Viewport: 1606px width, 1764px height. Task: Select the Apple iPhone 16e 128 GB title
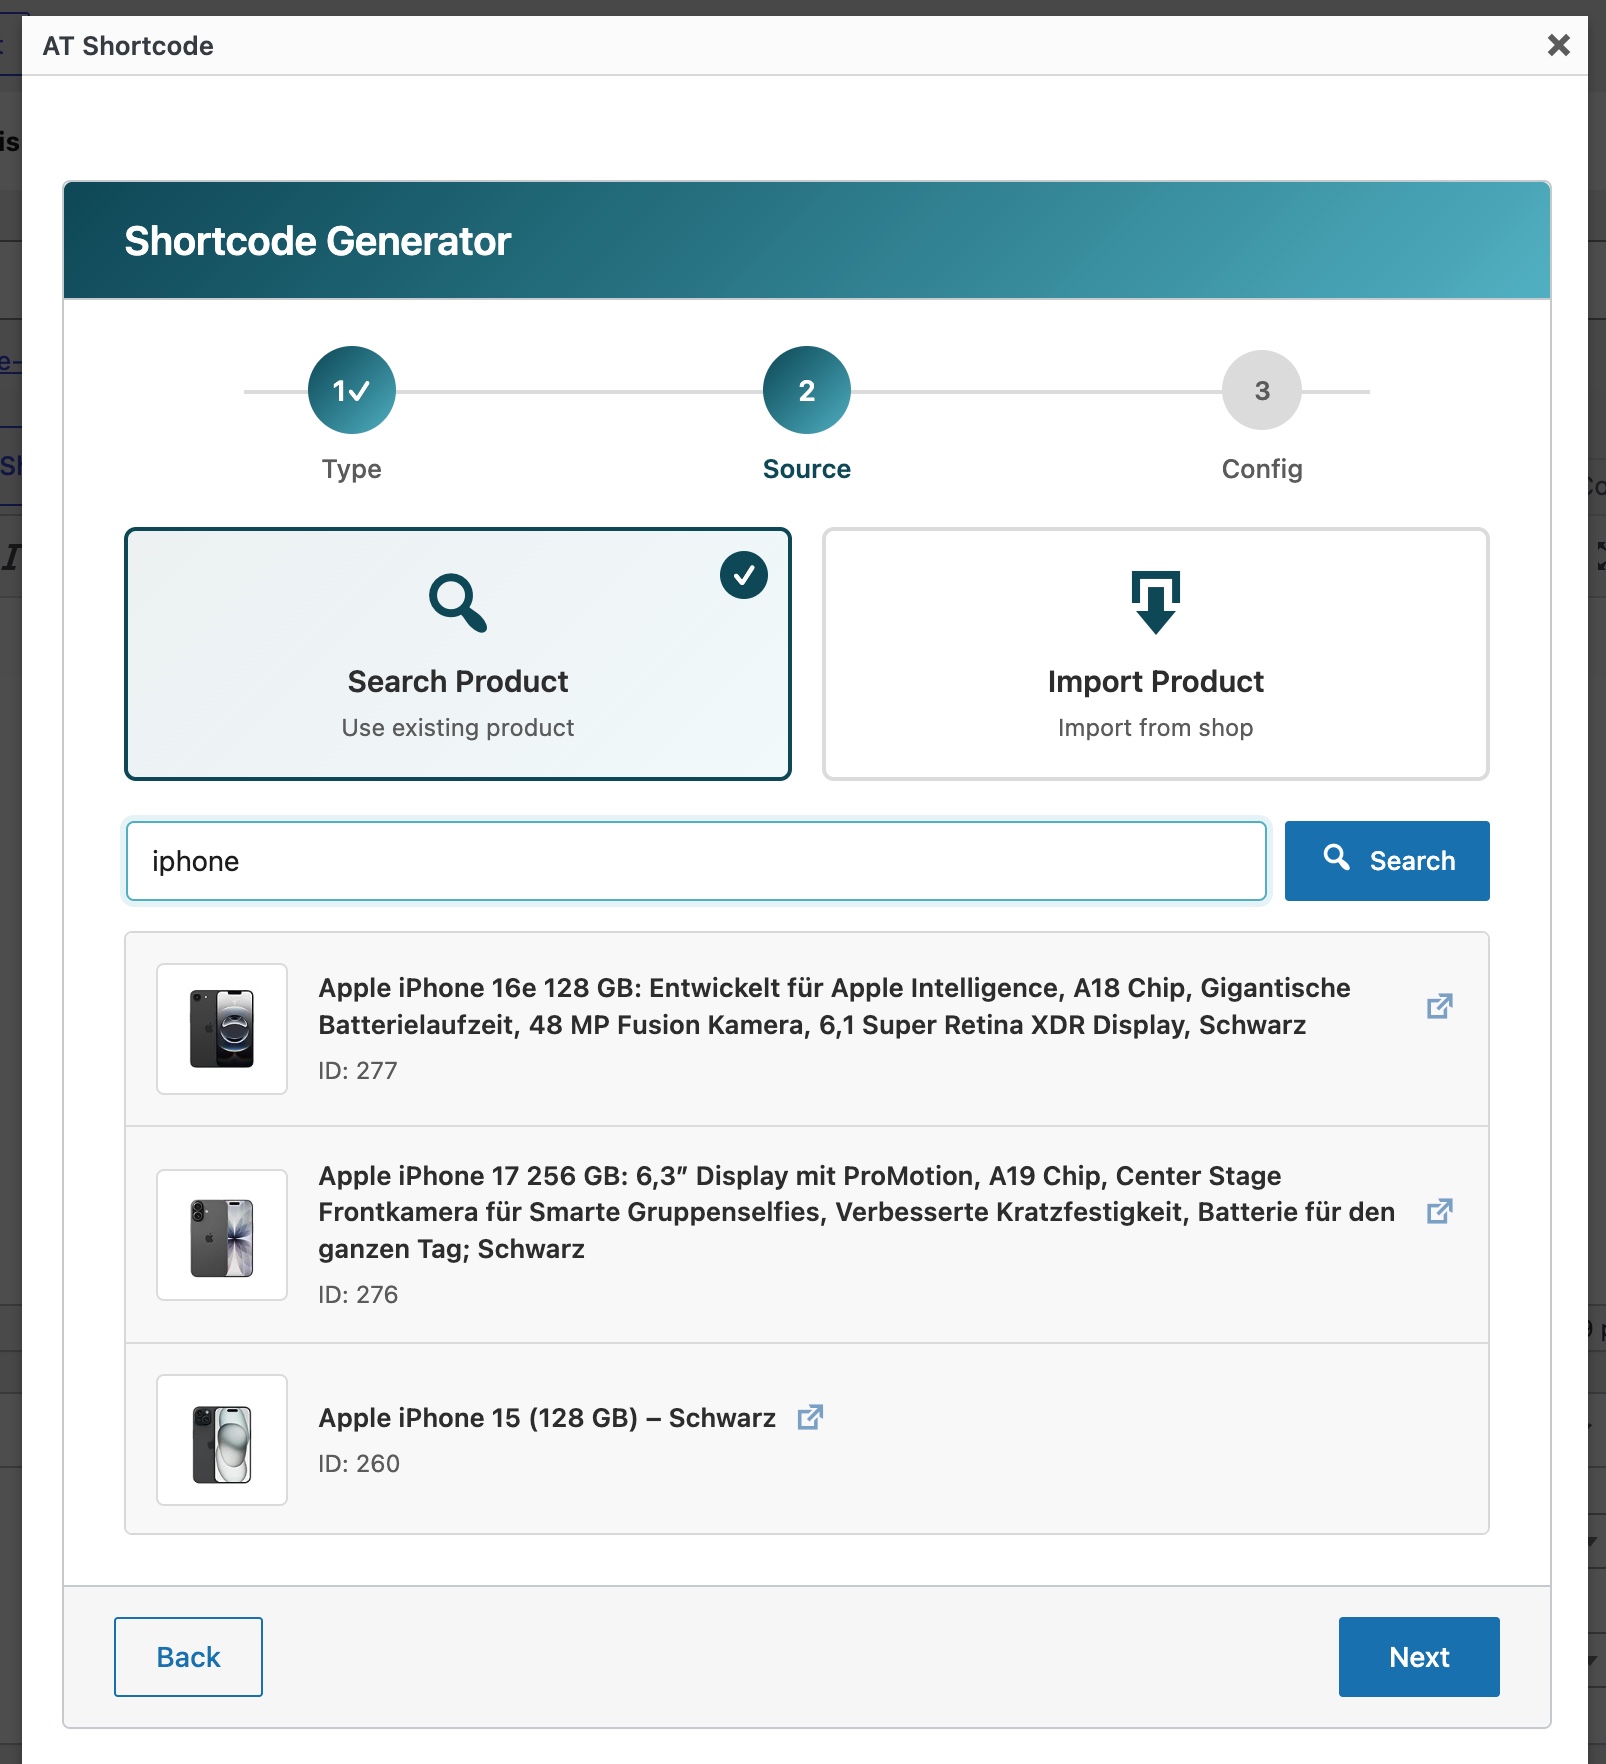834,1006
